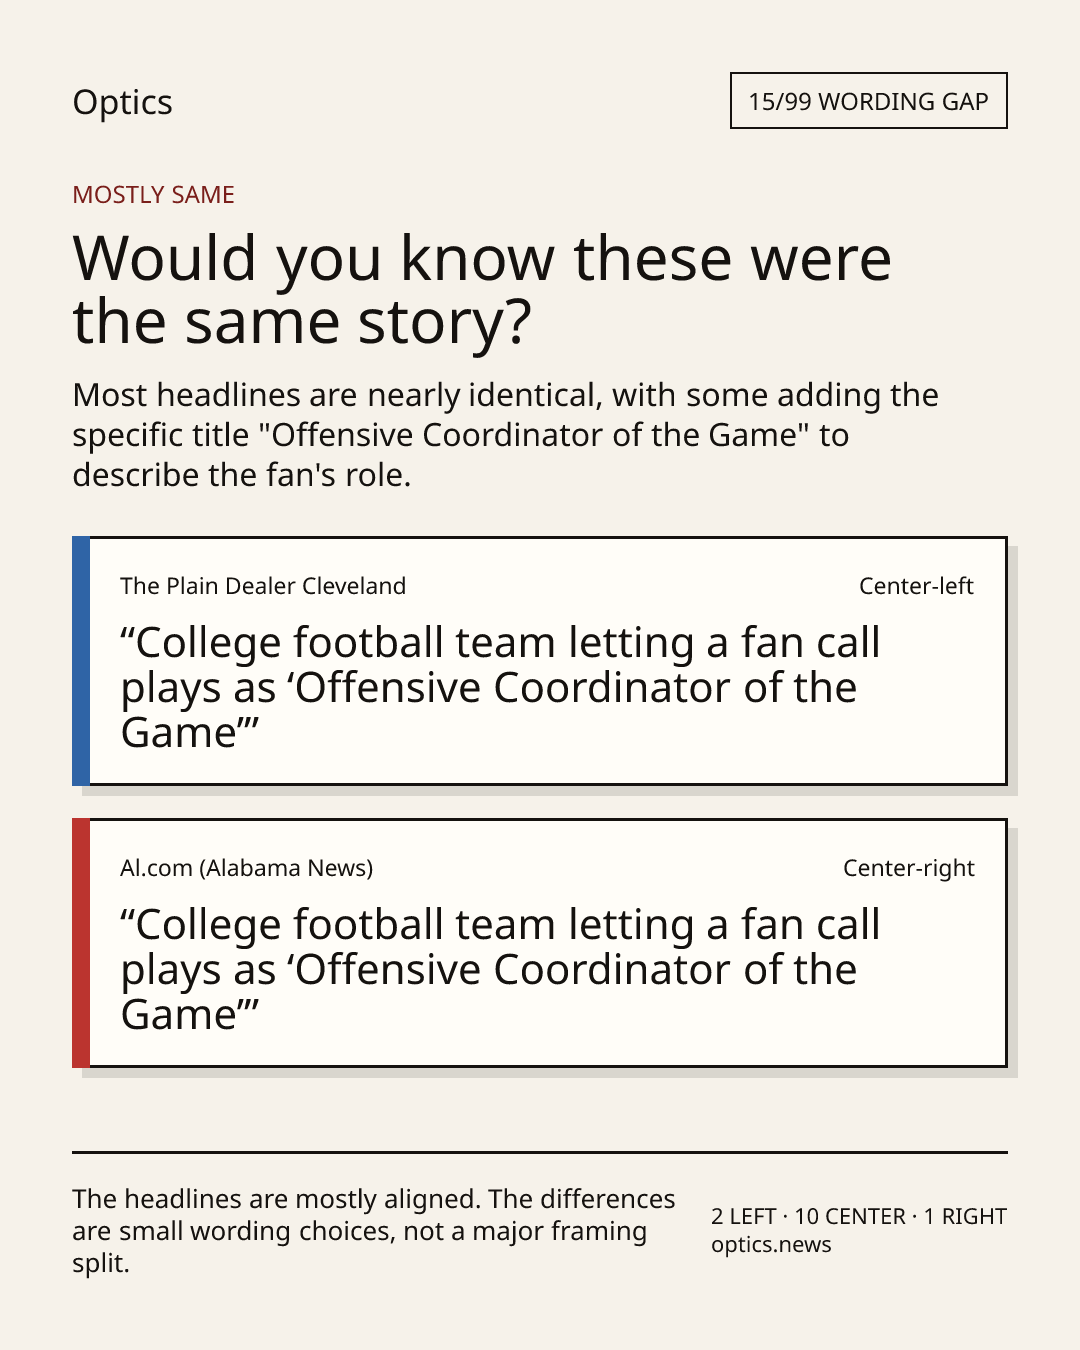Click the blue stripe on first card
The height and width of the screenshot is (1350, 1080).
pos(81,661)
